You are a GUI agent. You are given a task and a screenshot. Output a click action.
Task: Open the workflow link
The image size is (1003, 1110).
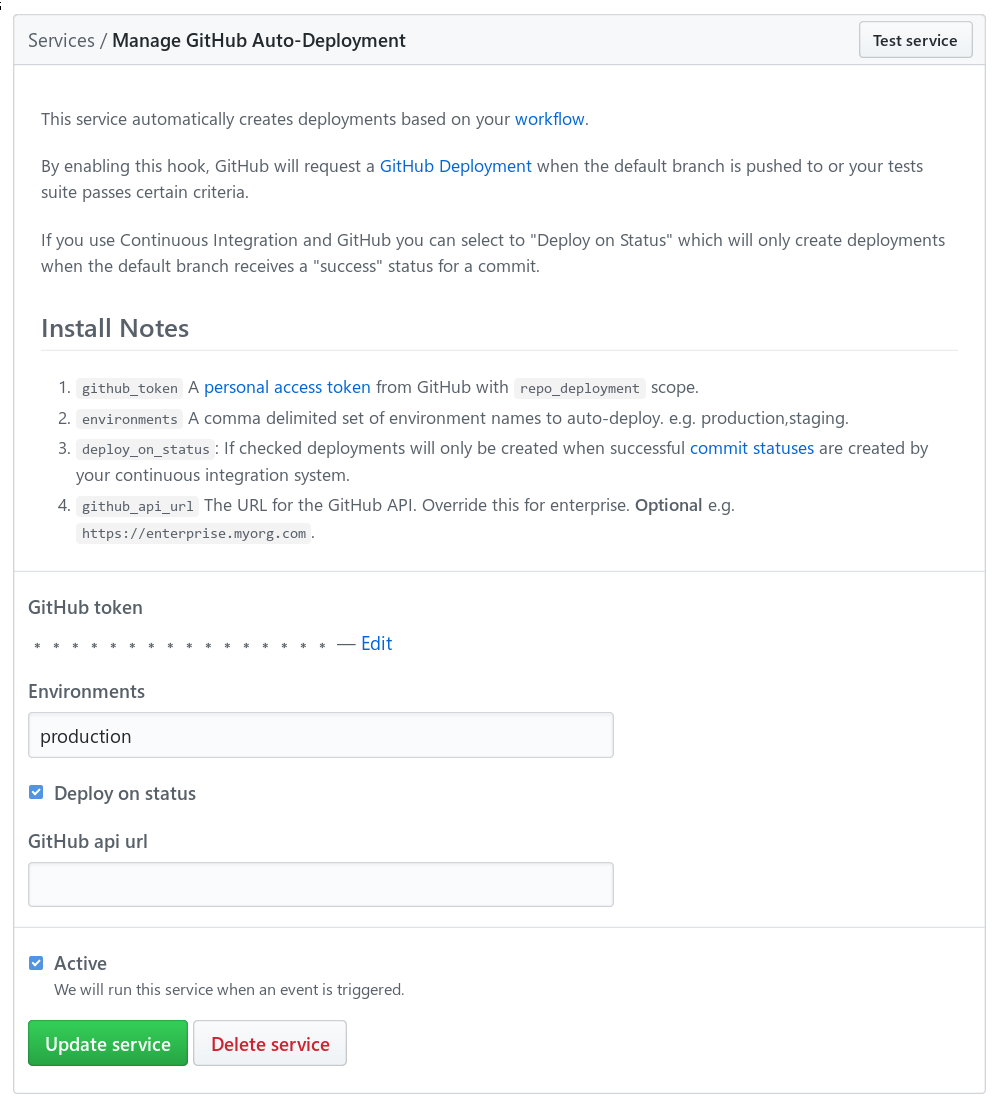tap(549, 118)
